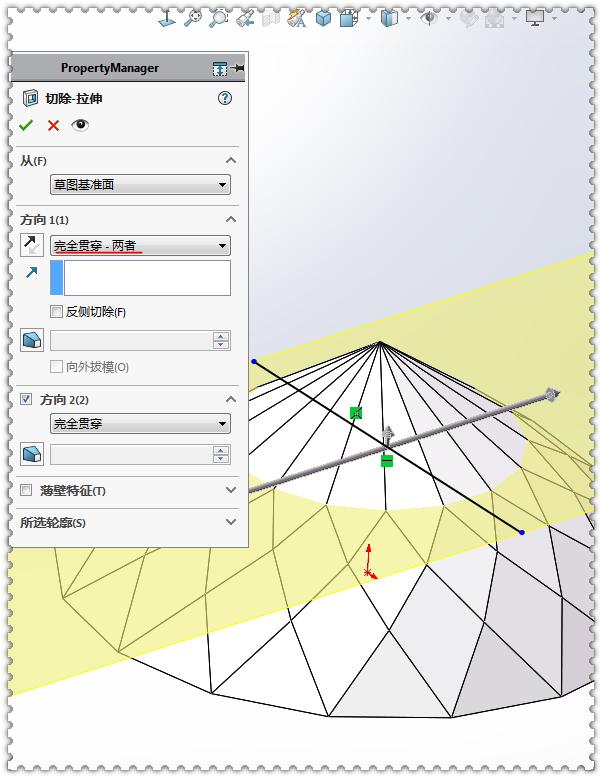Viewport: 602px width, 778px height.
Task: Click the monitor display icon
Action: pos(535,19)
